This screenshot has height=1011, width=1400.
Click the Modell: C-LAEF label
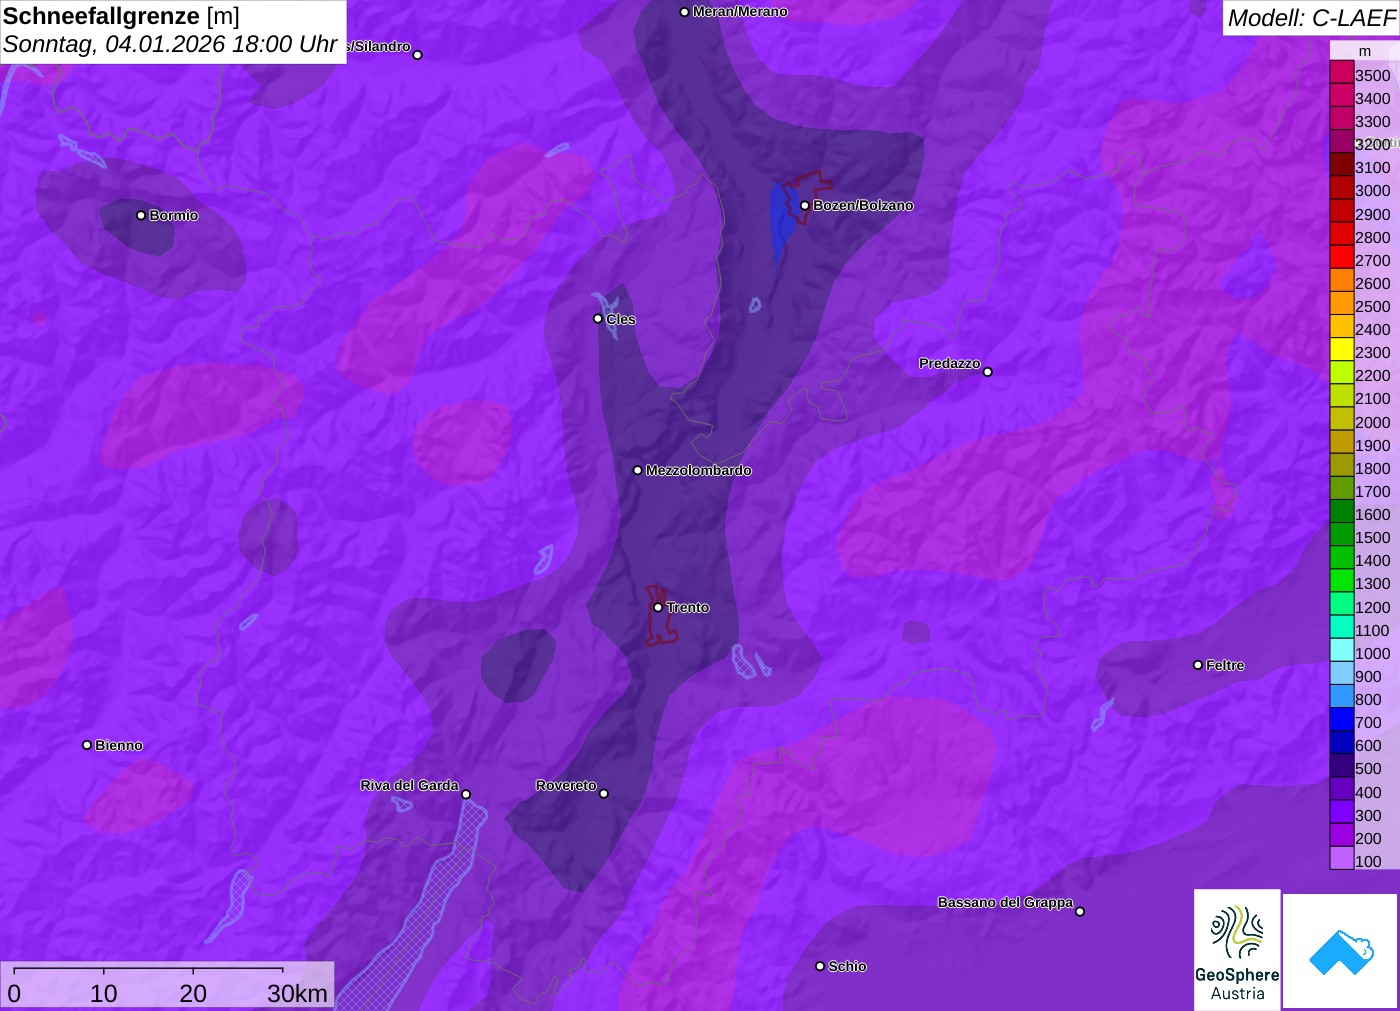click(x=1311, y=18)
